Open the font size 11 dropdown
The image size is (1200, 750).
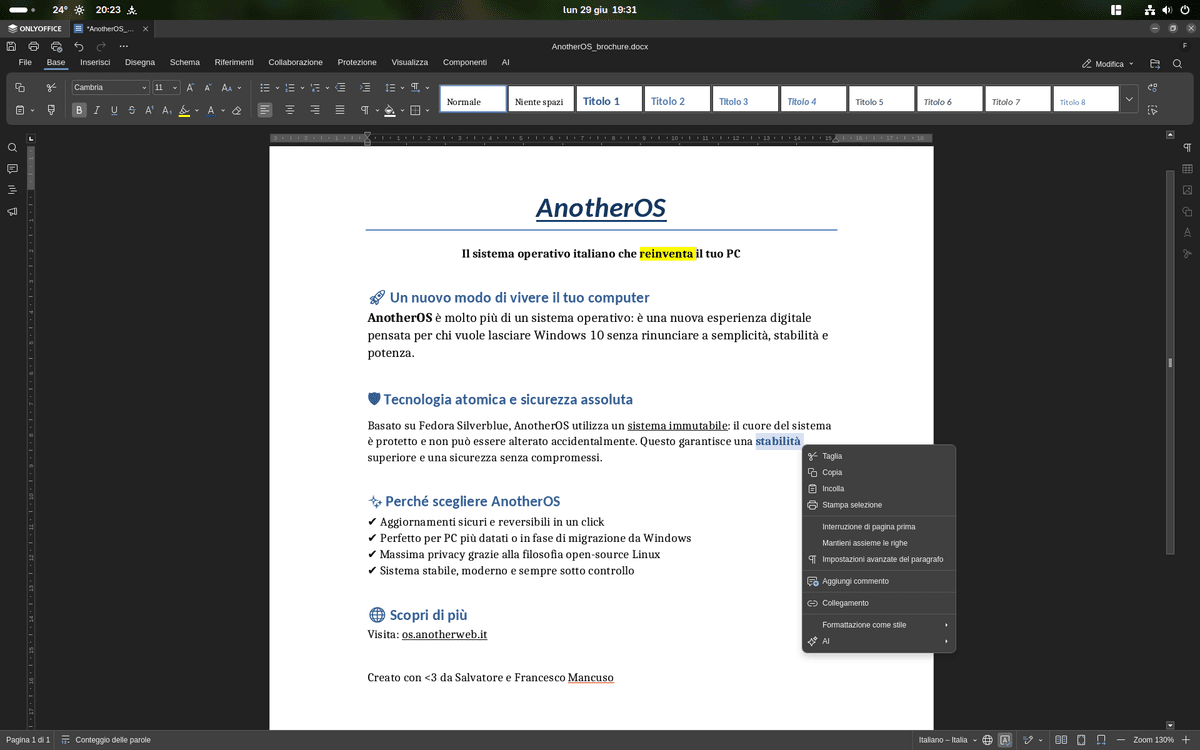pyautogui.click(x=175, y=88)
